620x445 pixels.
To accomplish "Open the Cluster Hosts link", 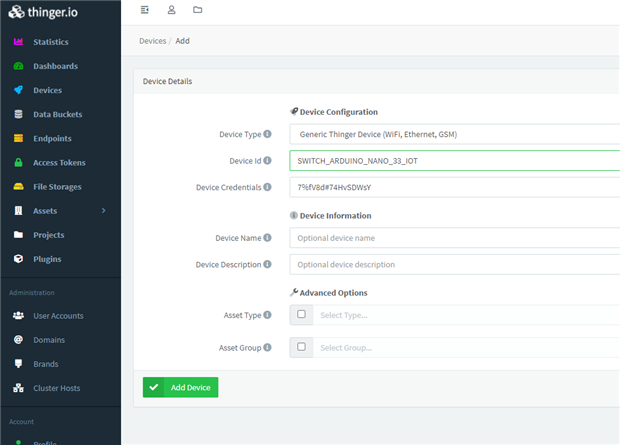I will coord(57,388).
